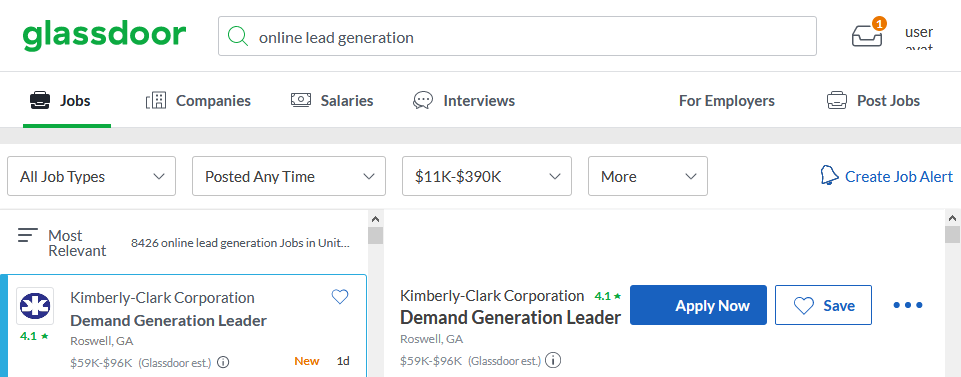The width and height of the screenshot is (961, 377).
Task: Select Demand Generation Leader in job list
Action: [x=169, y=321]
